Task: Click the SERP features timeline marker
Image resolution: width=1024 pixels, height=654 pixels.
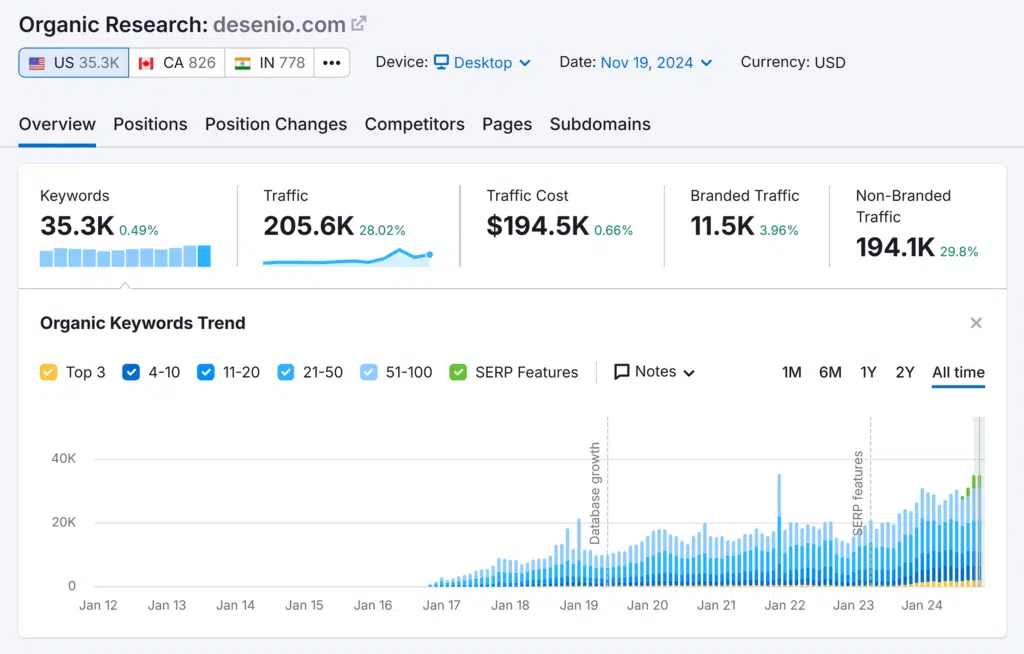Action: pos(858,492)
